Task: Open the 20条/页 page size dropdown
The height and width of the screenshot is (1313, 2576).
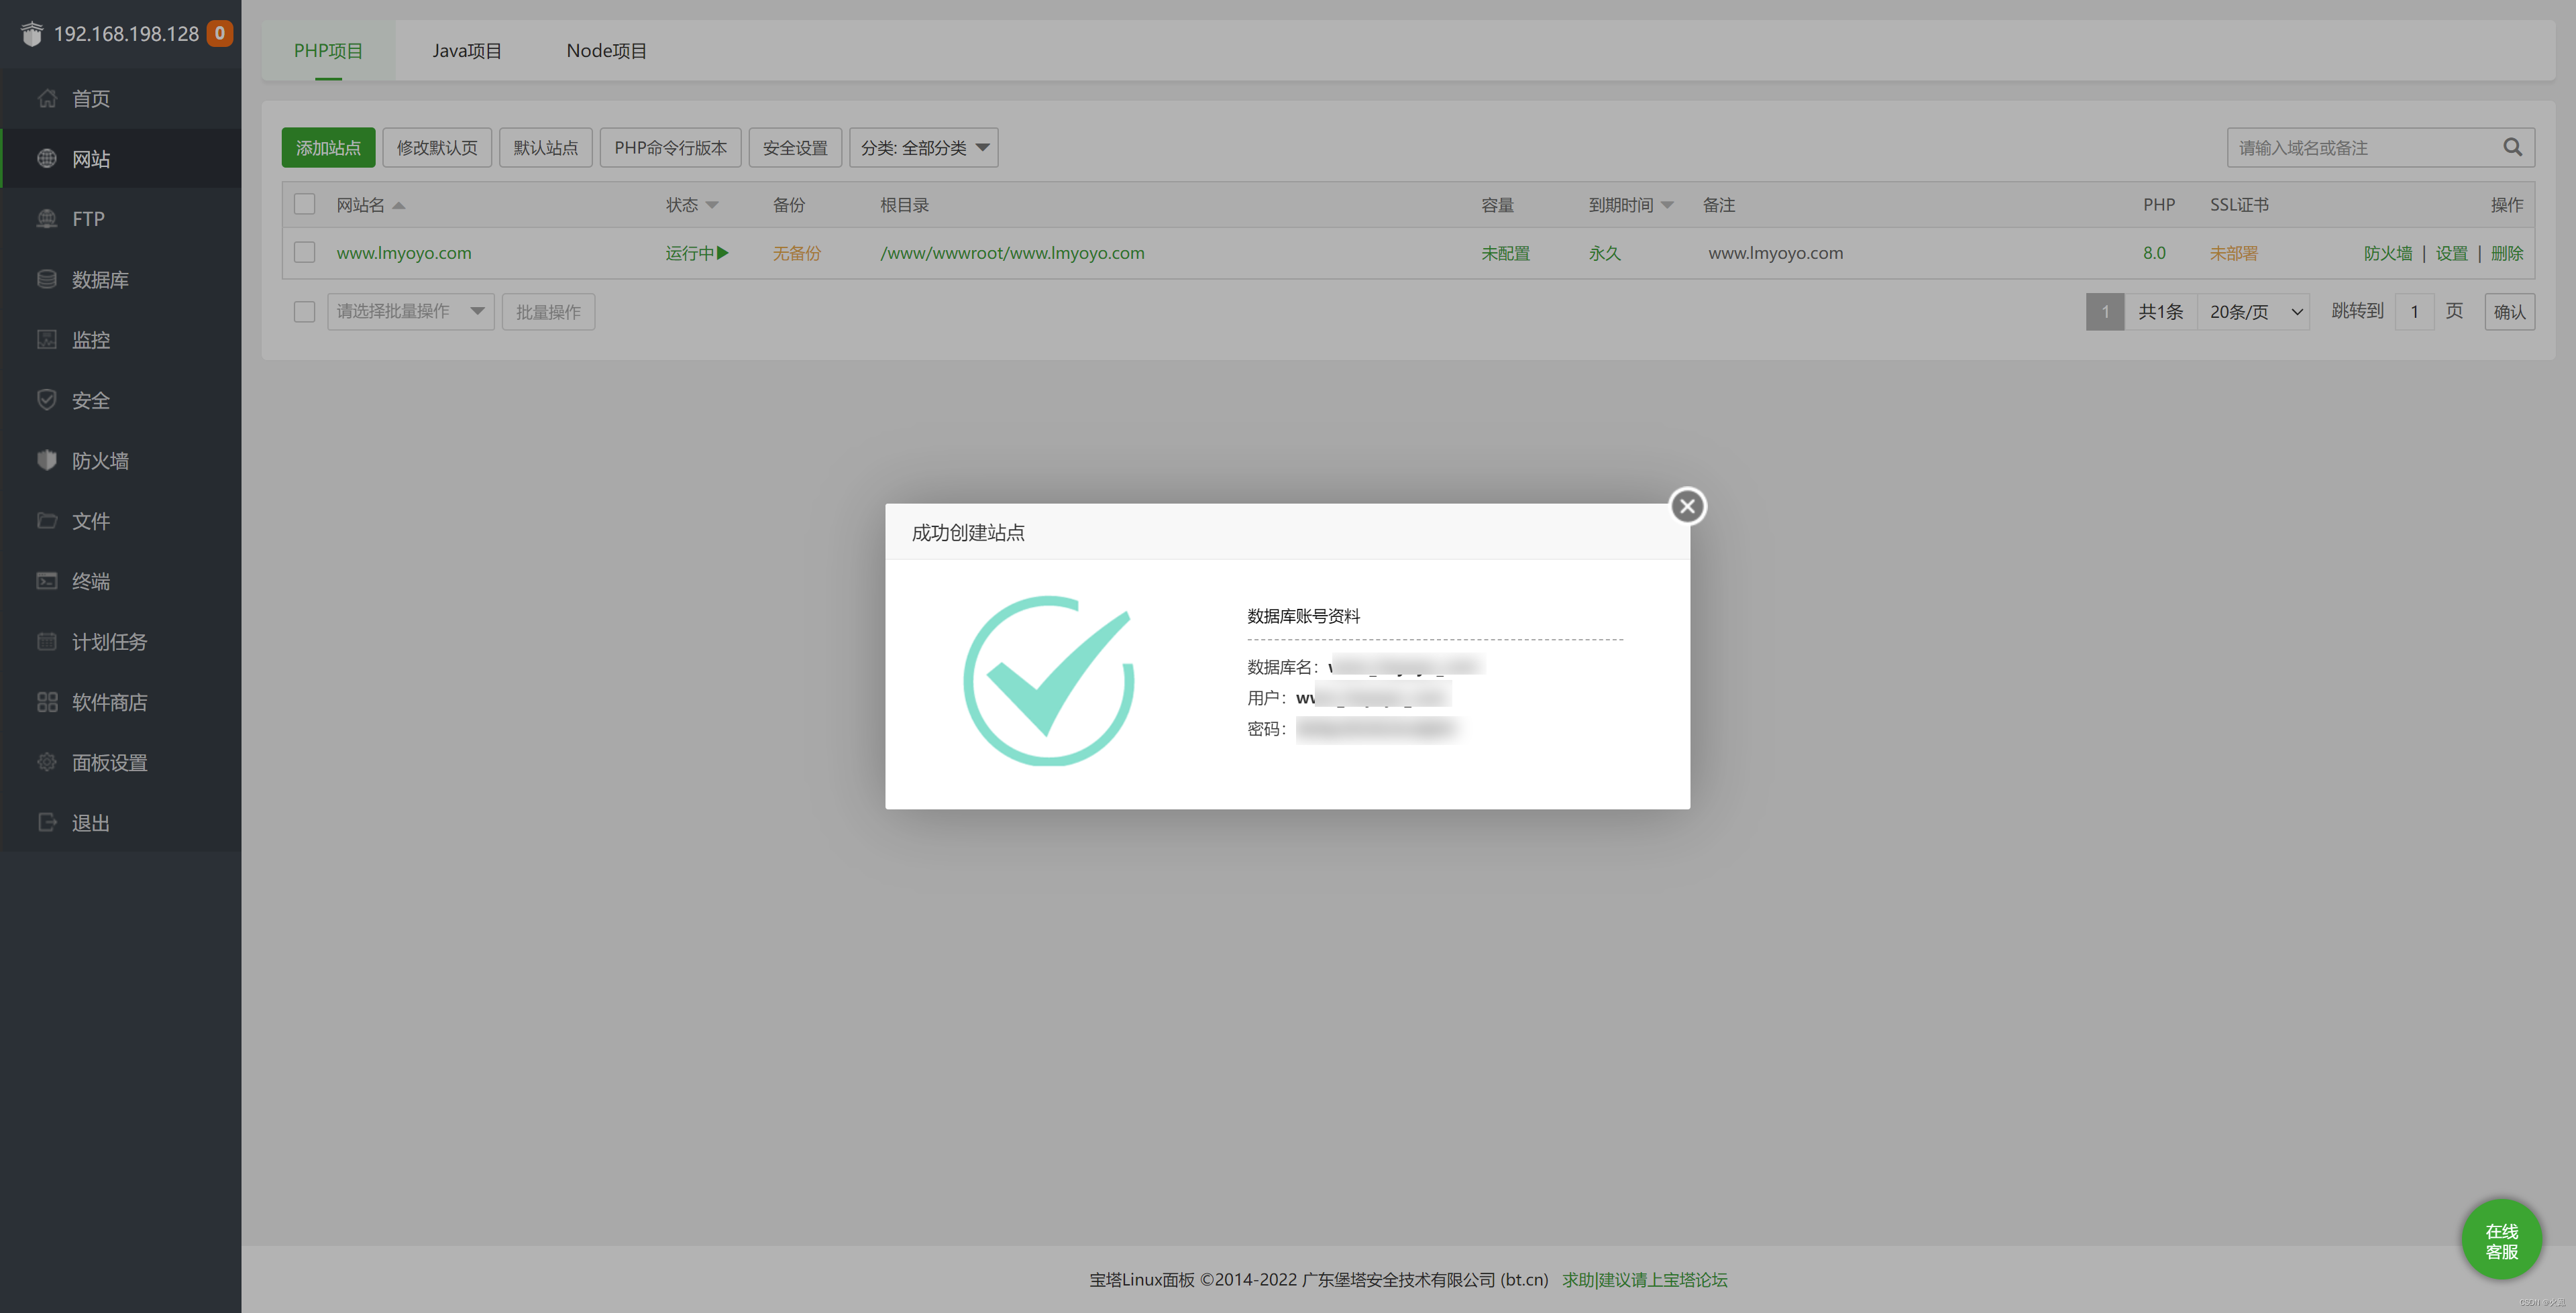Action: point(2254,311)
